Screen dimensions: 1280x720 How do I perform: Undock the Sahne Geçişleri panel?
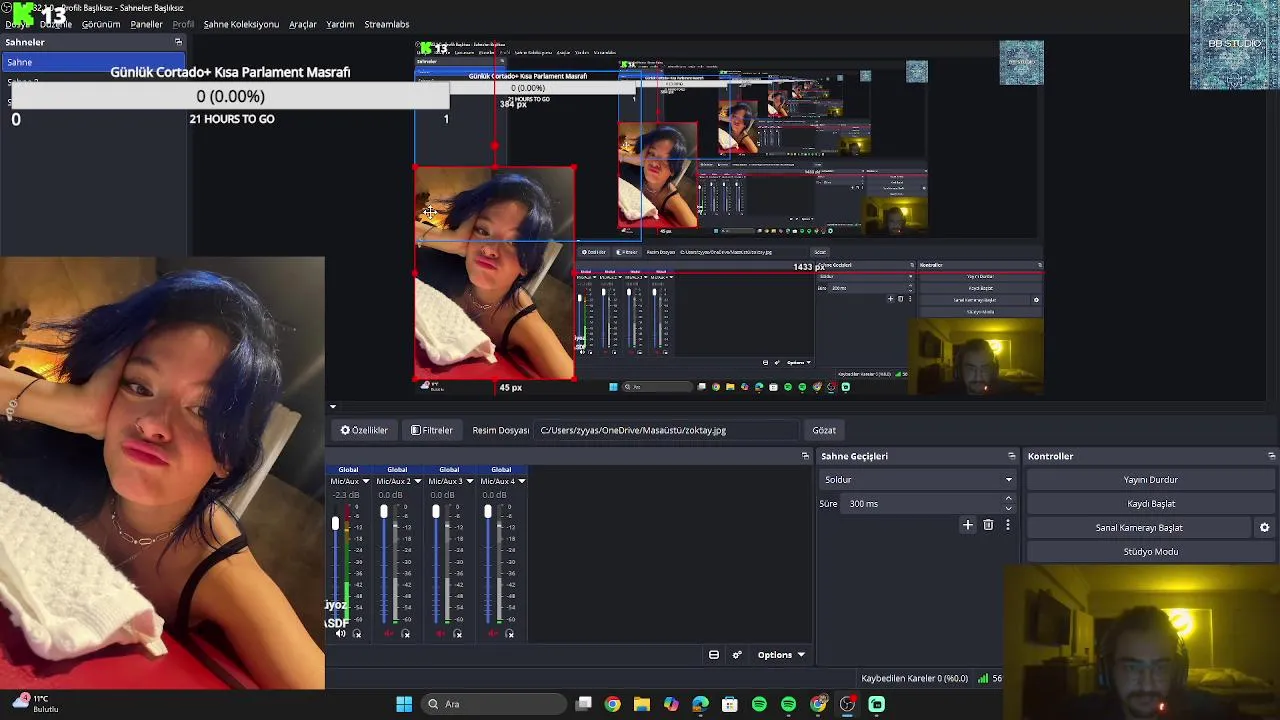1011,456
